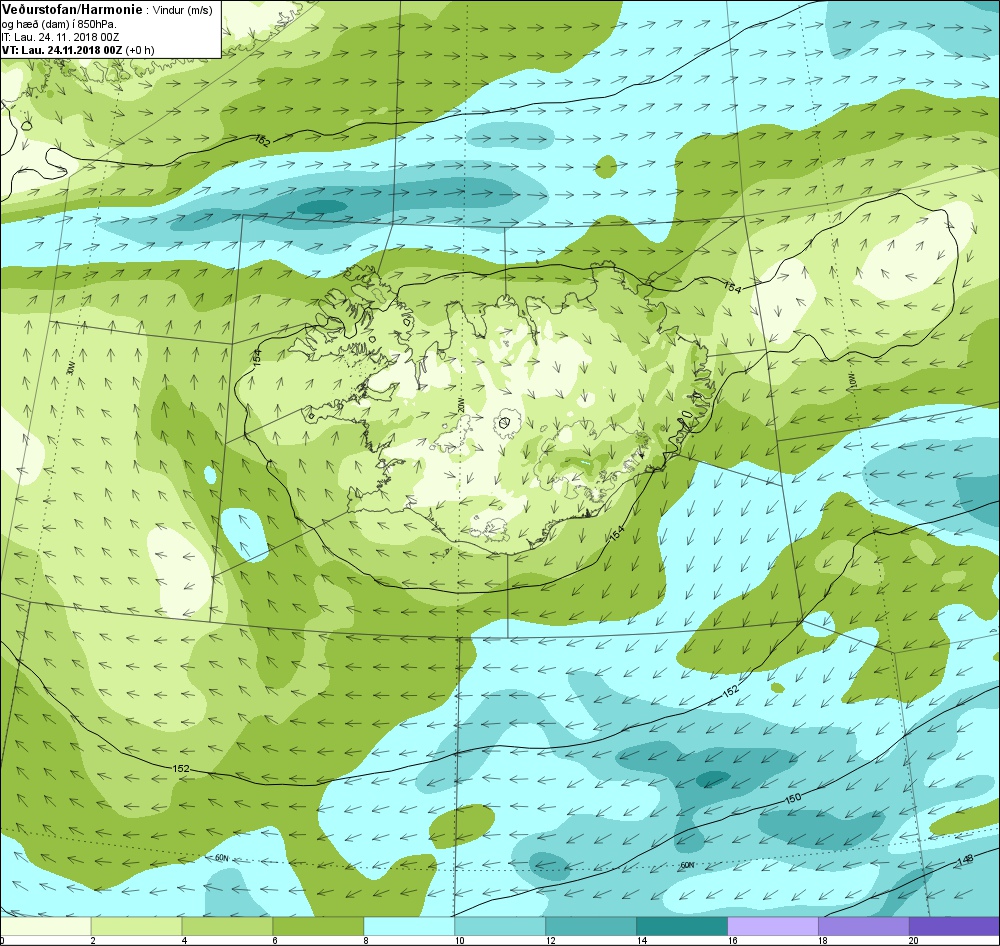
Task: Select the 18–20 m/s medium purple legend swatch
Action: click(863, 925)
